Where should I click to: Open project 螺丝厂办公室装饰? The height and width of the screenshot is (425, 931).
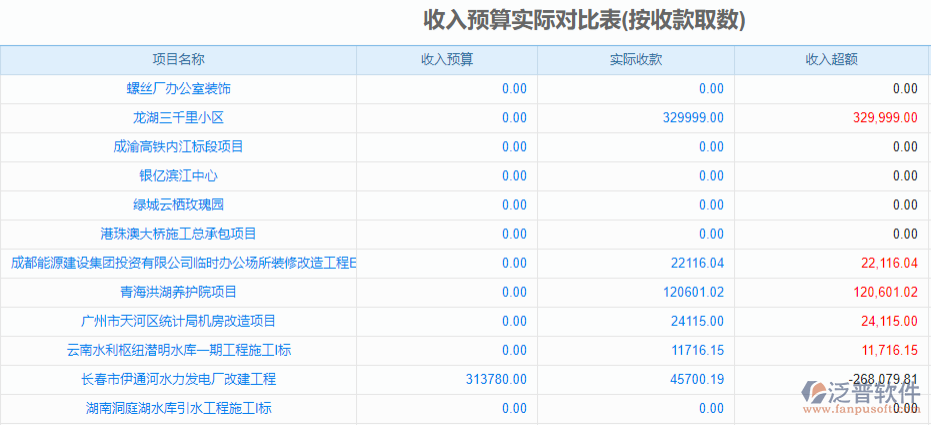tap(179, 89)
